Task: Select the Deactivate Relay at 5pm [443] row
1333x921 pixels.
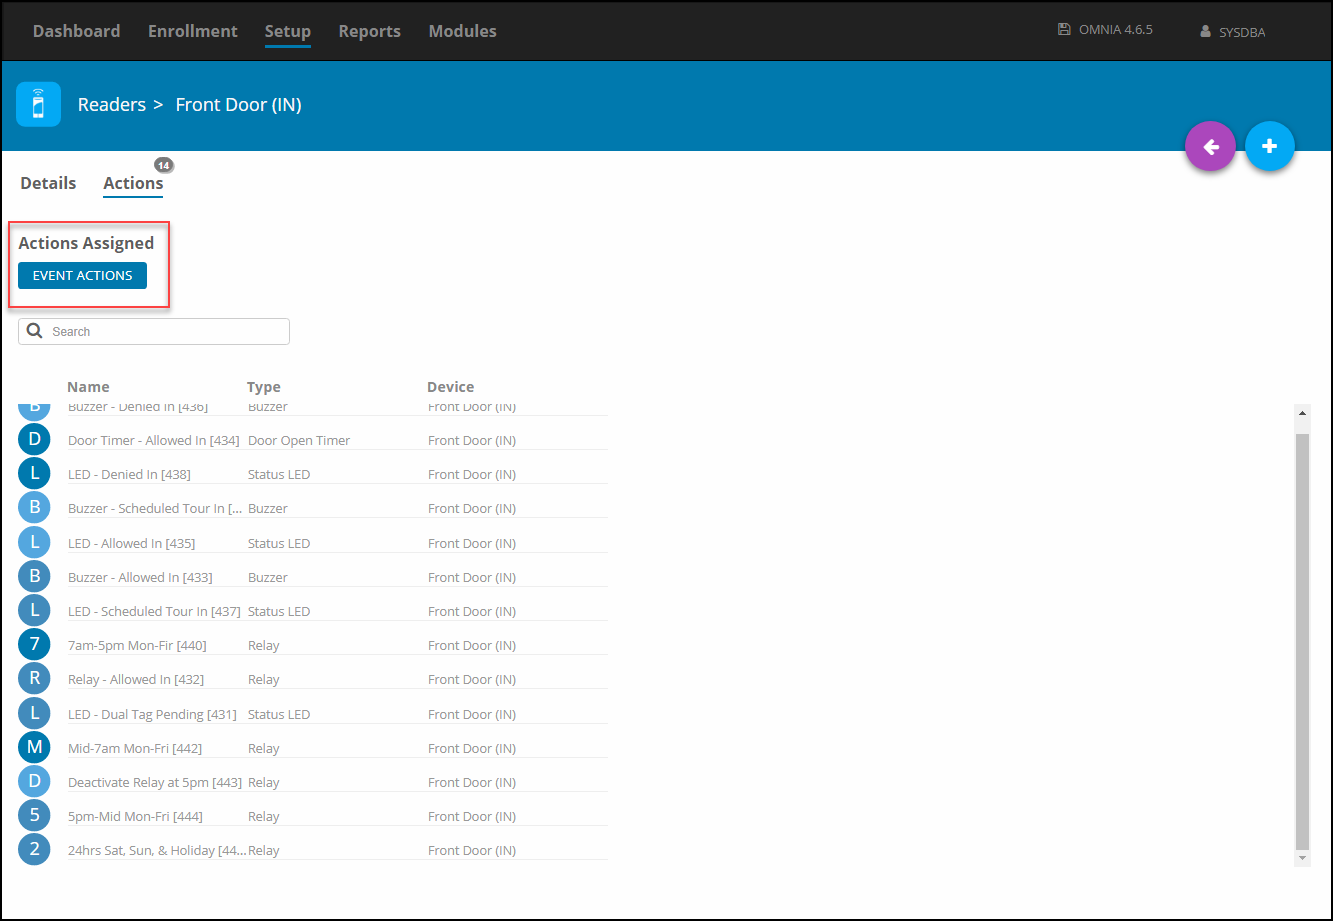Action: 313,782
